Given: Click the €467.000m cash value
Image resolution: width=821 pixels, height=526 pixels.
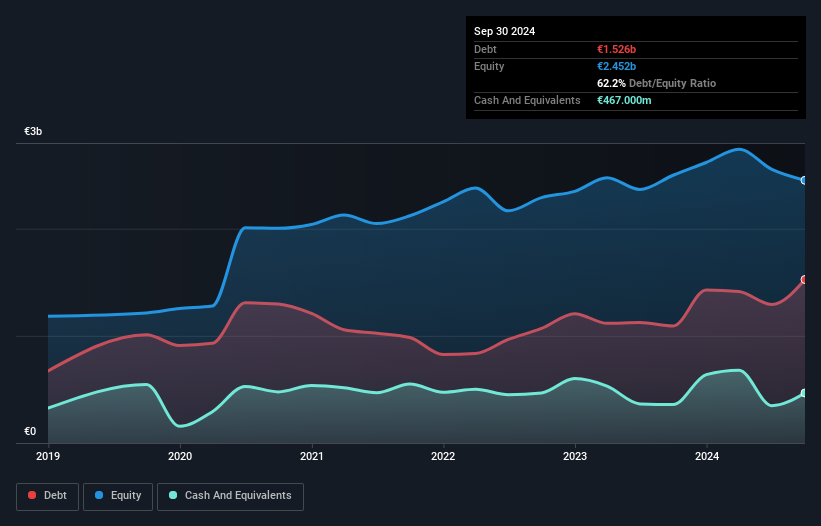Looking at the screenshot, I should [x=624, y=100].
